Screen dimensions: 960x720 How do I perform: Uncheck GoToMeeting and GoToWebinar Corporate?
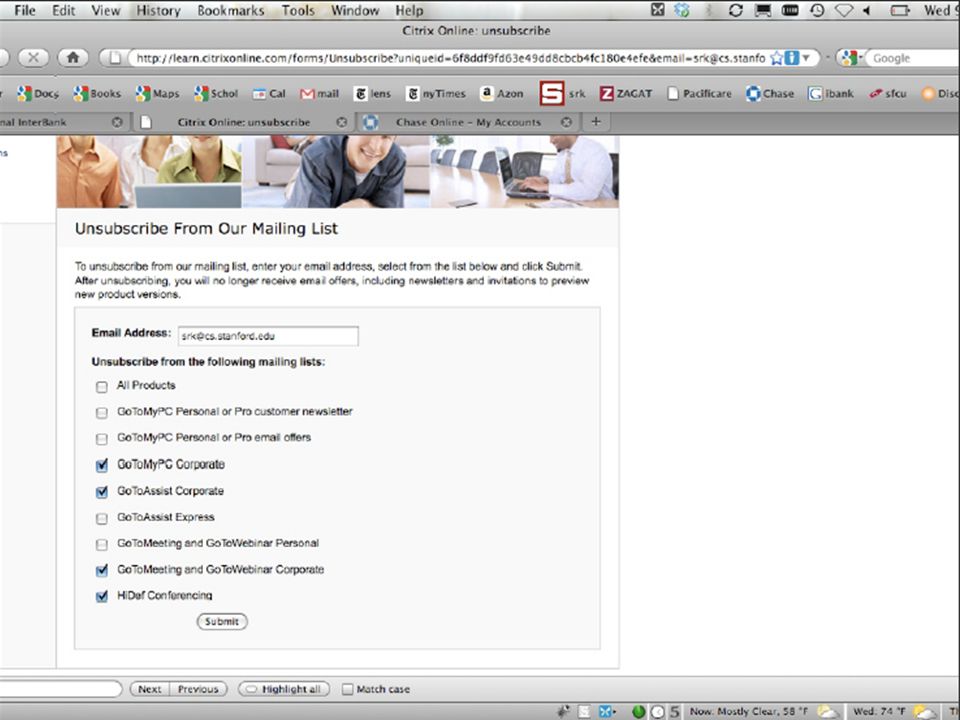click(102, 571)
